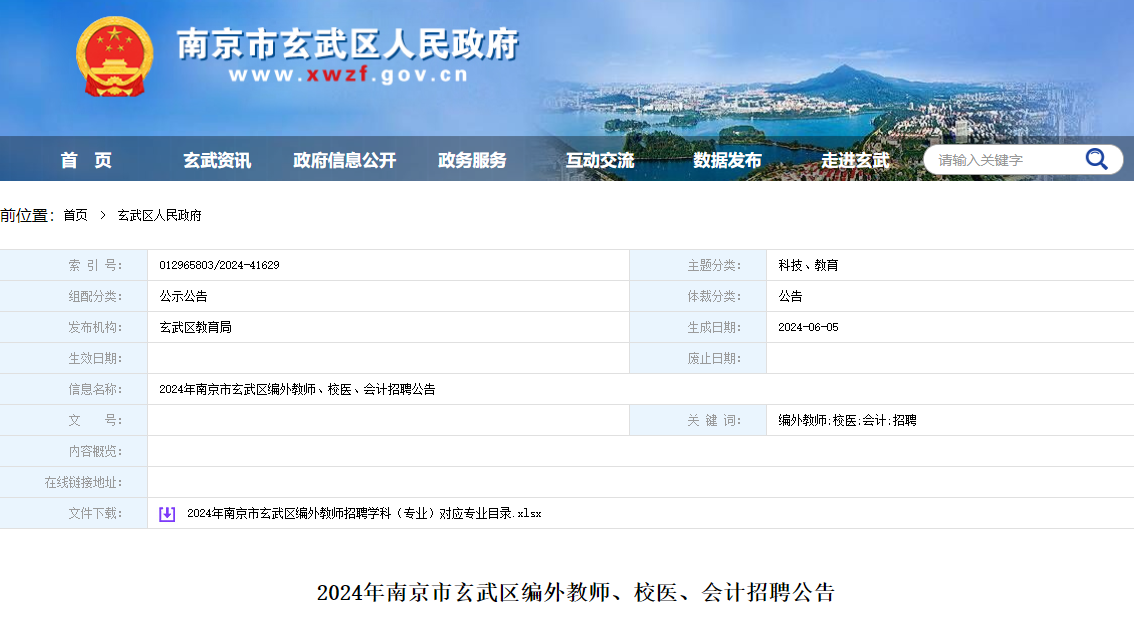Click the 首页 breadcrumb link
Screen dimensions: 1134x642
(x=75, y=215)
